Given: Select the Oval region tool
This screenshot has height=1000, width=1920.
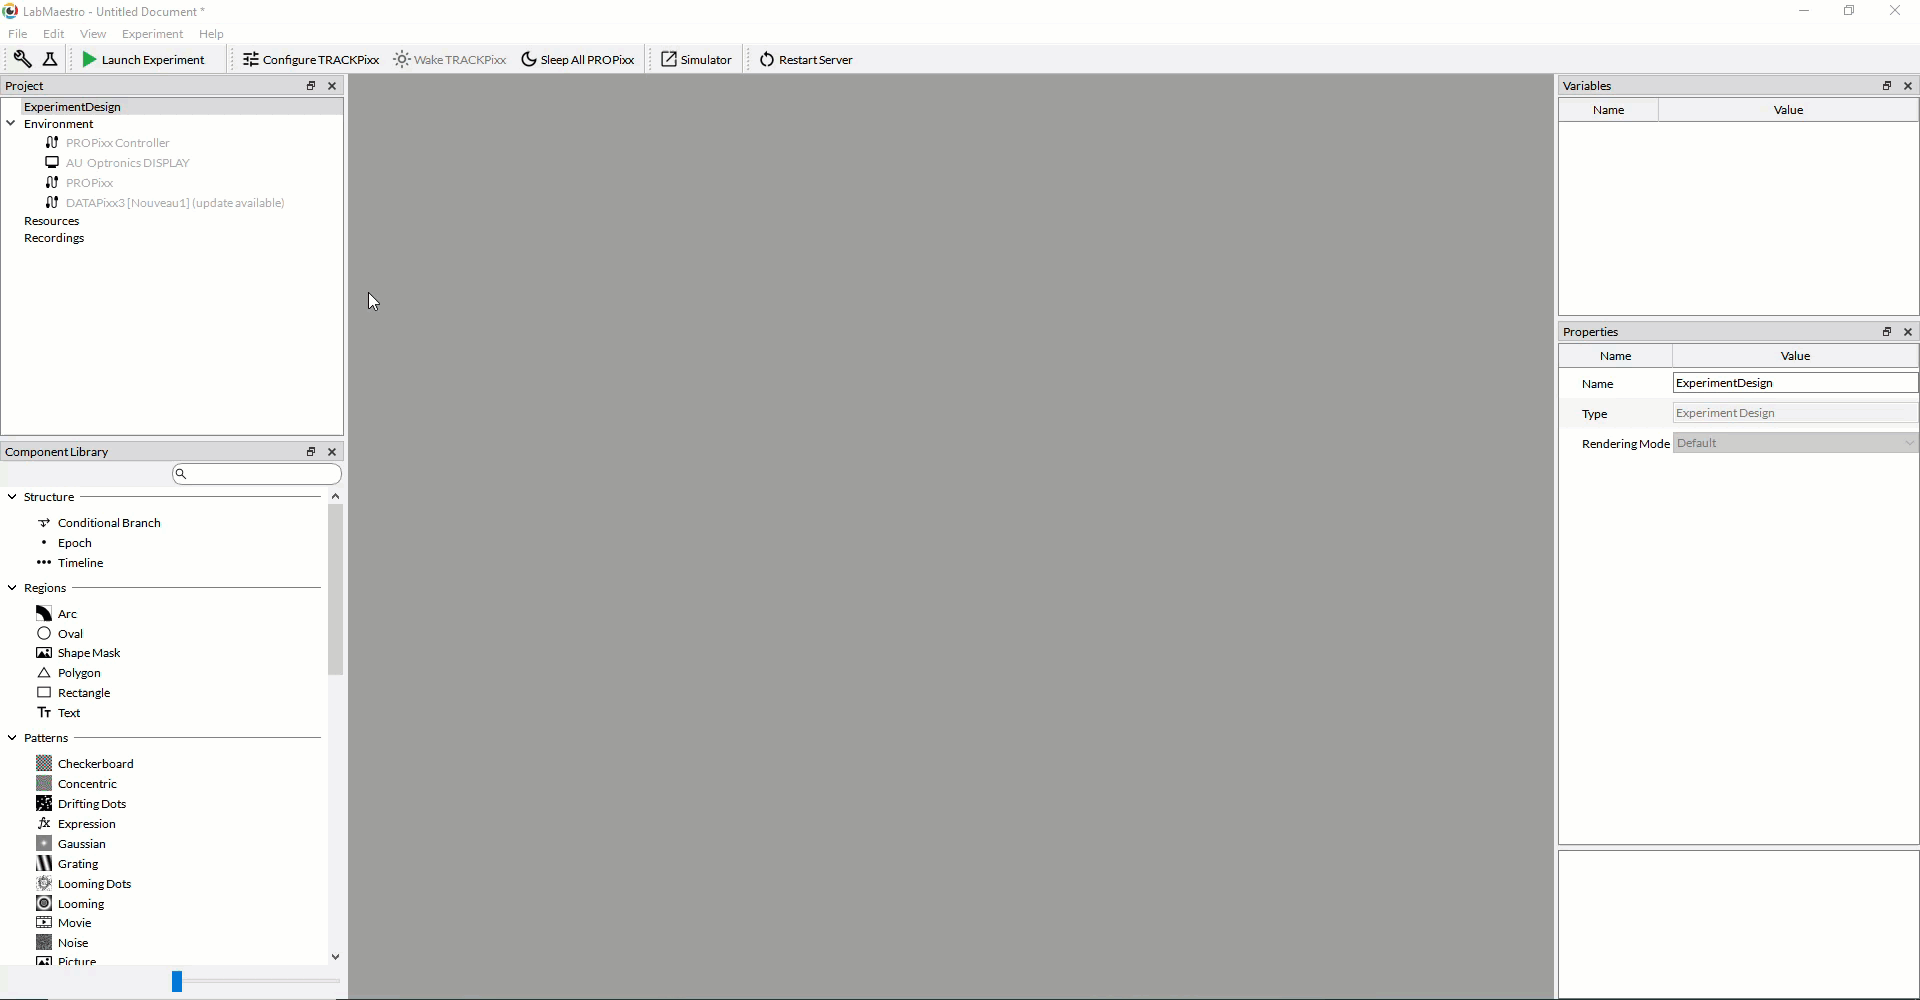Looking at the screenshot, I should tap(68, 633).
